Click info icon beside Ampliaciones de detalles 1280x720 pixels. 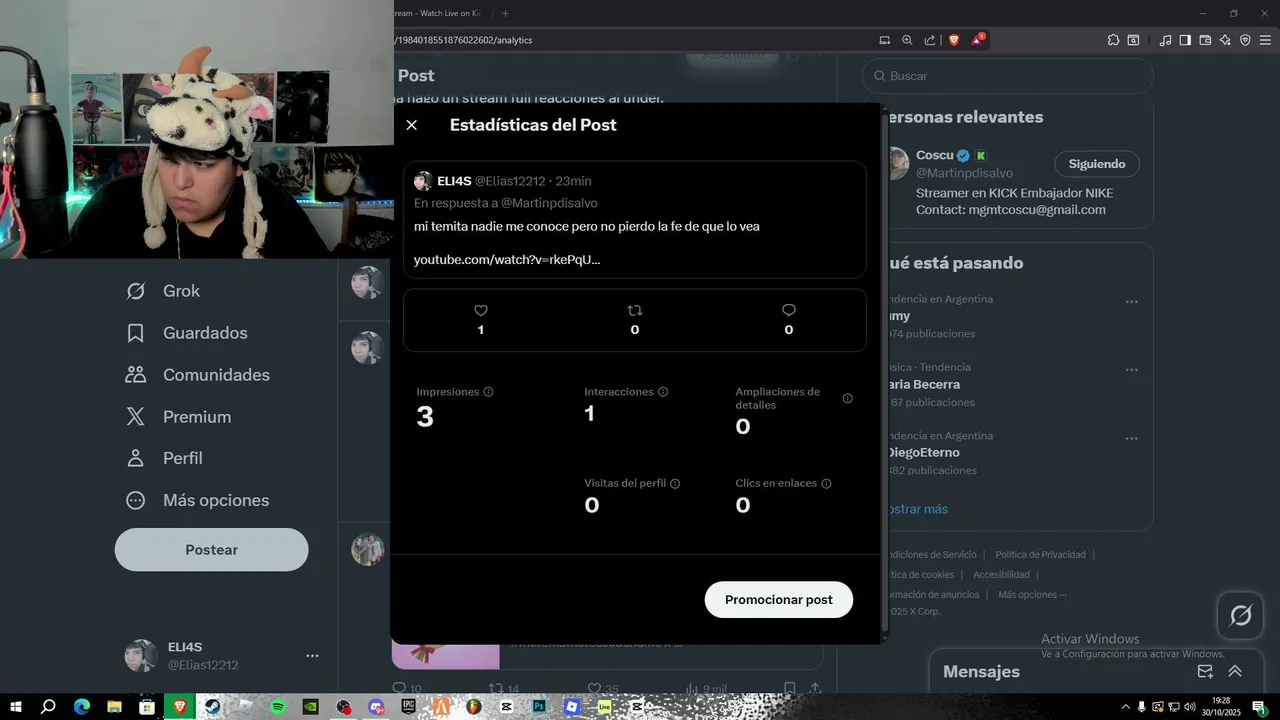[x=848, y=398]
